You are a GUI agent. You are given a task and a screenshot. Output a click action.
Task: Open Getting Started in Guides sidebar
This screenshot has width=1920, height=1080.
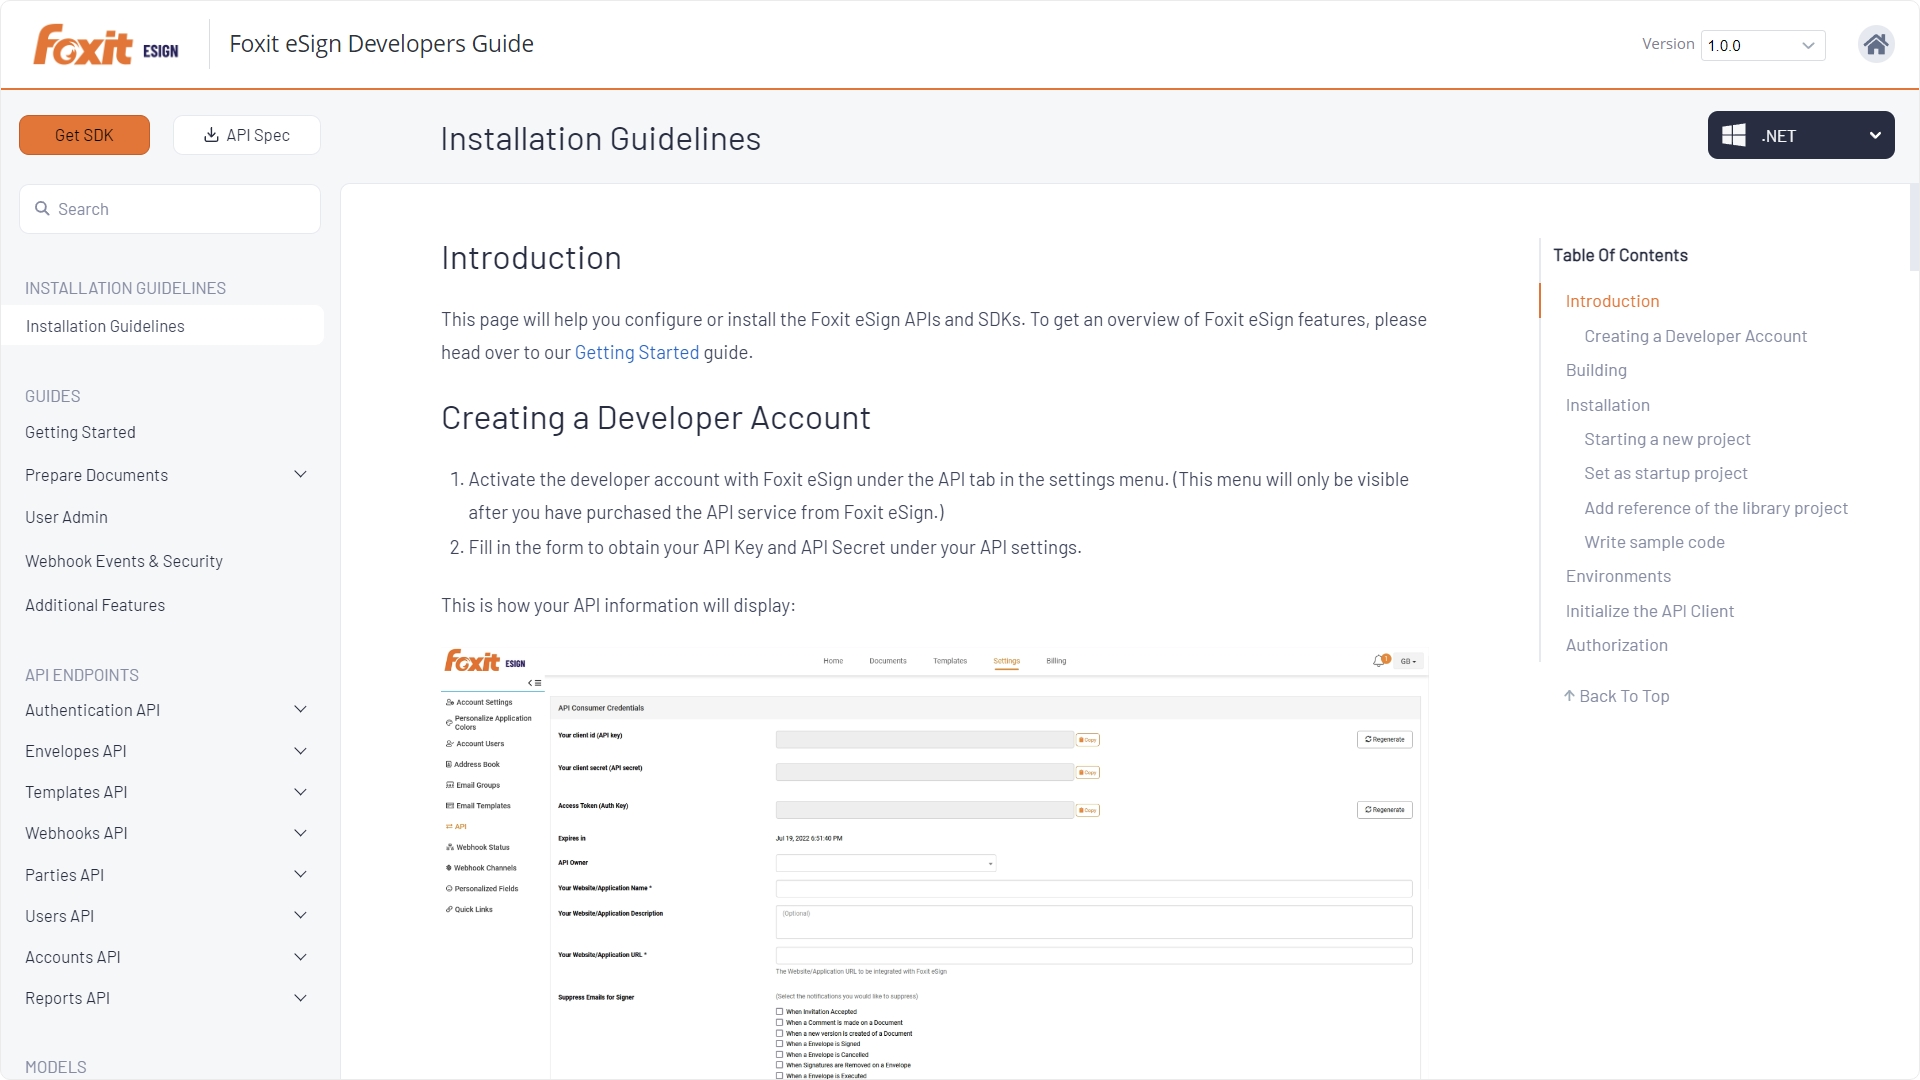(x=80, y=432)
